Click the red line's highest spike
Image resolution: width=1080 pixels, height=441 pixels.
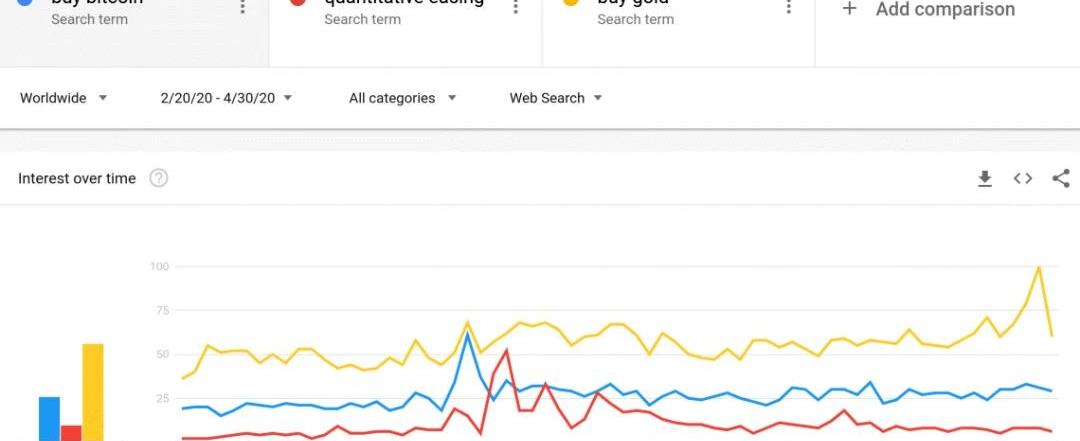507,350
